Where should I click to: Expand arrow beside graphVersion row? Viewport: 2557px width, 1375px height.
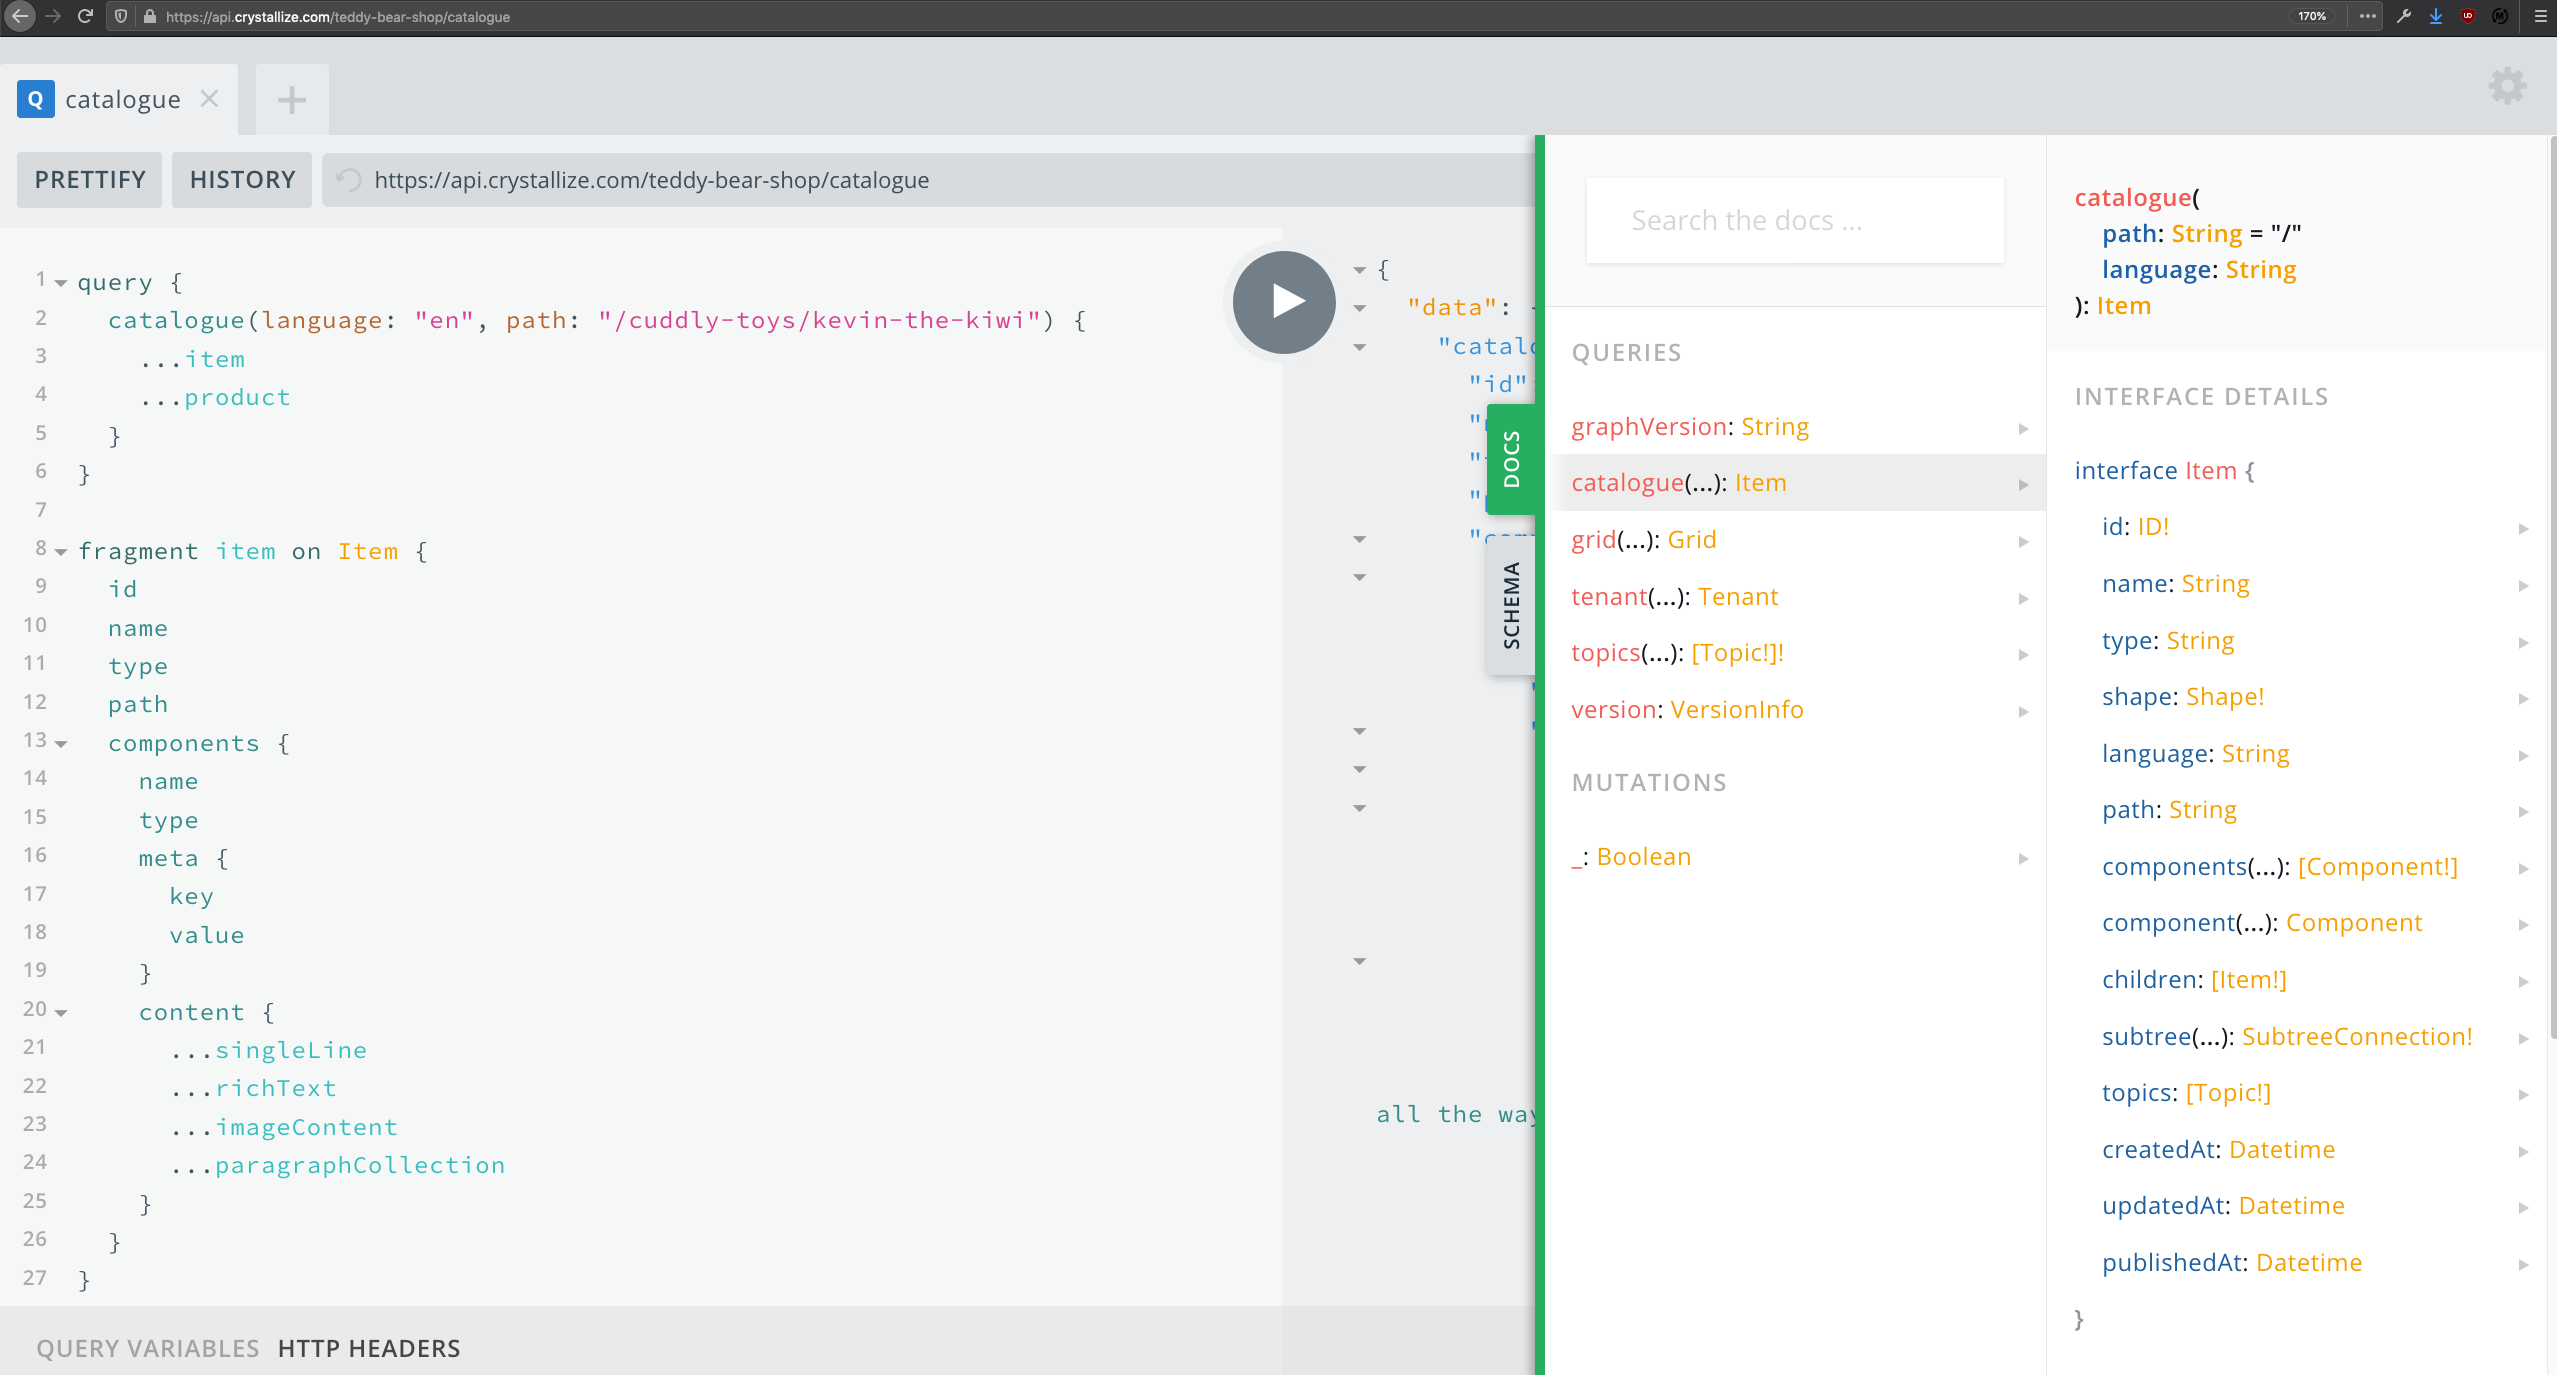(2023, 429)
